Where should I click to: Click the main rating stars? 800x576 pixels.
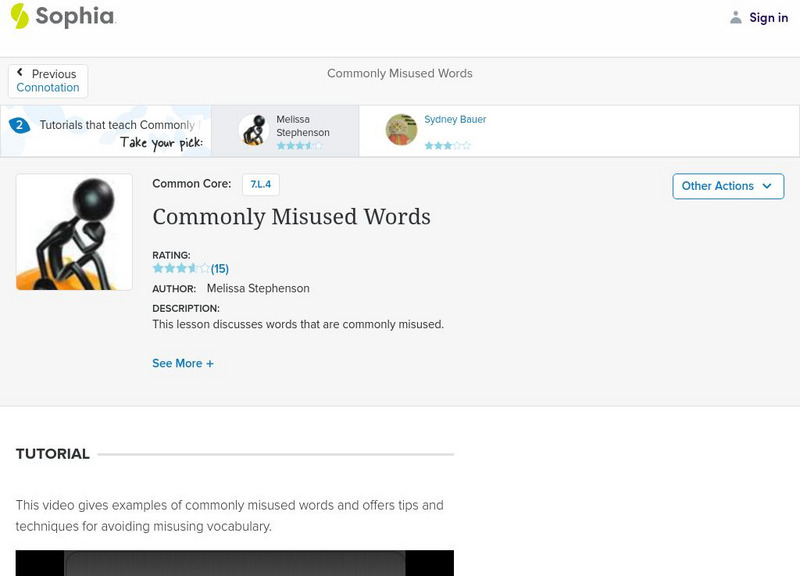[181, 268]
